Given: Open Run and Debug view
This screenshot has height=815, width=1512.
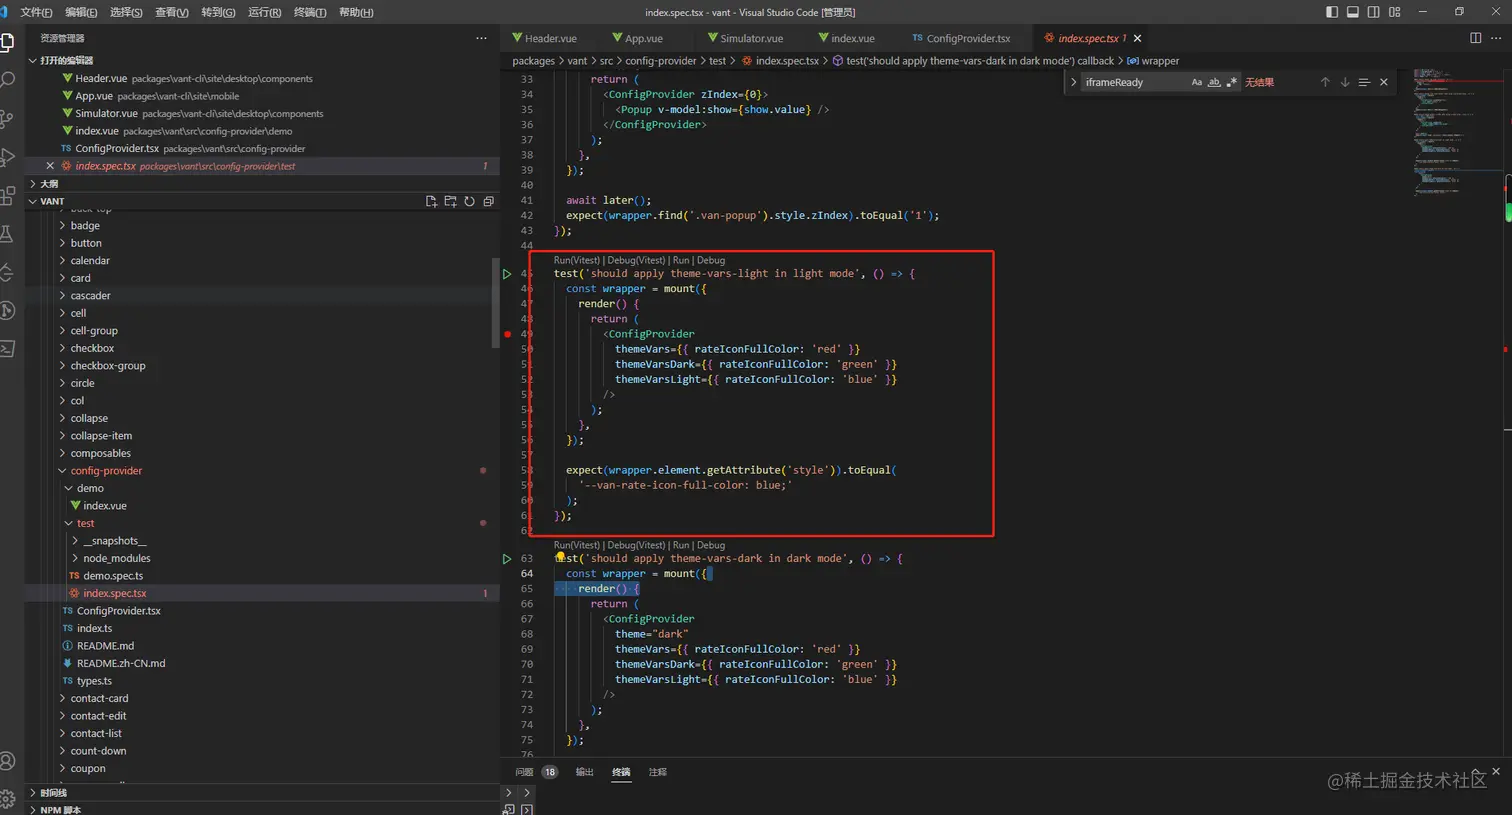Looking at the screenshot, I should [7, 157].
